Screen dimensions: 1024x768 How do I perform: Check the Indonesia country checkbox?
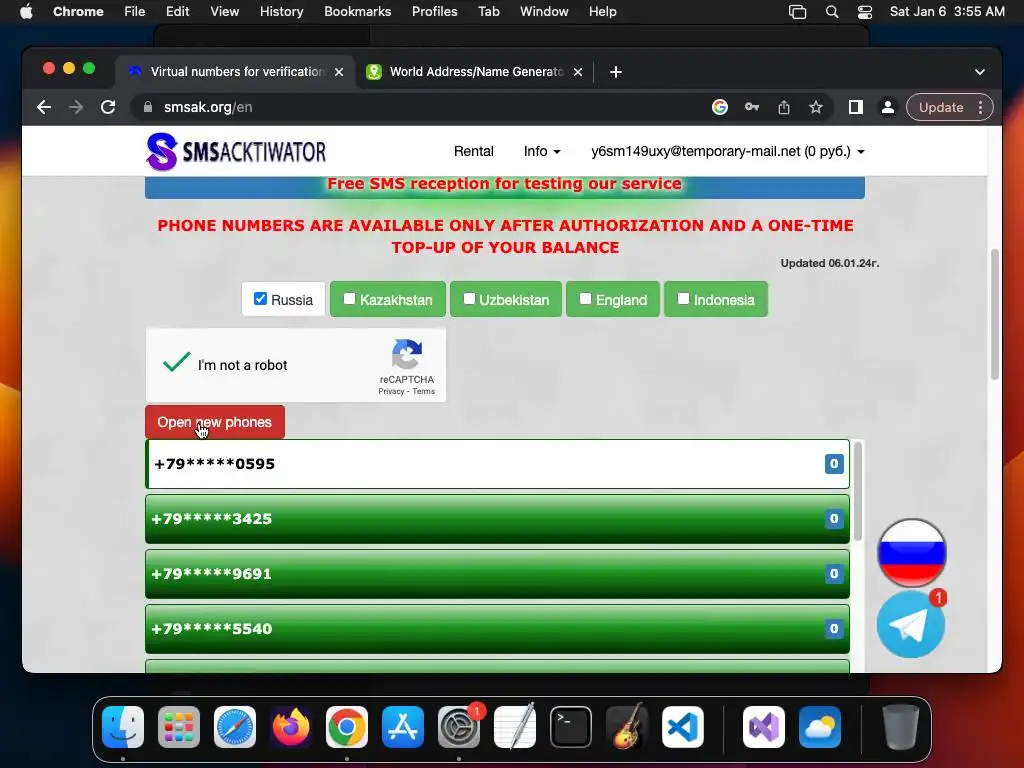coord(683,298)
